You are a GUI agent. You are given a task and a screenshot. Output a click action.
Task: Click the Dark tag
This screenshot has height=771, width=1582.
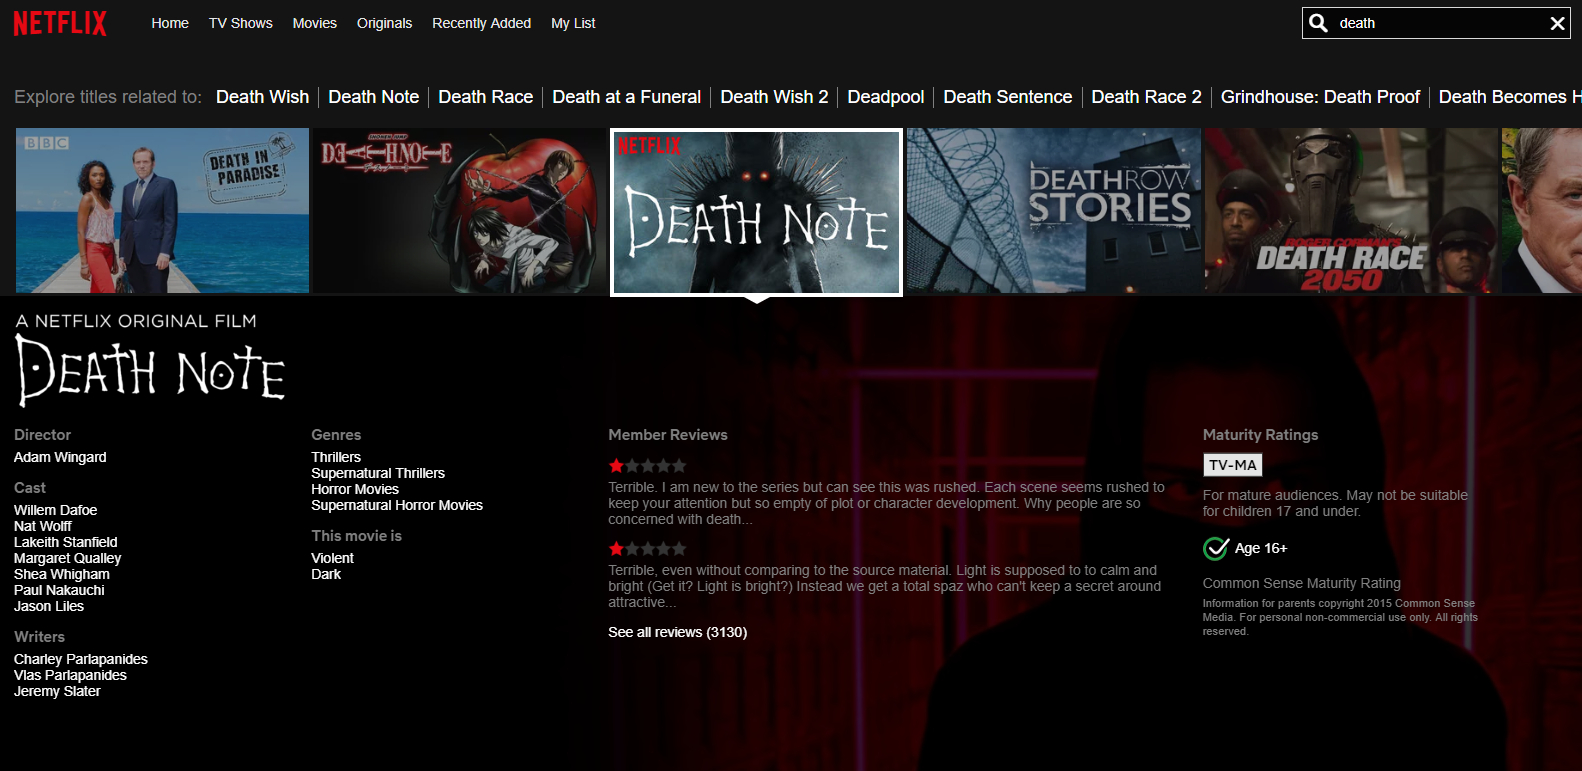point(326,574)
